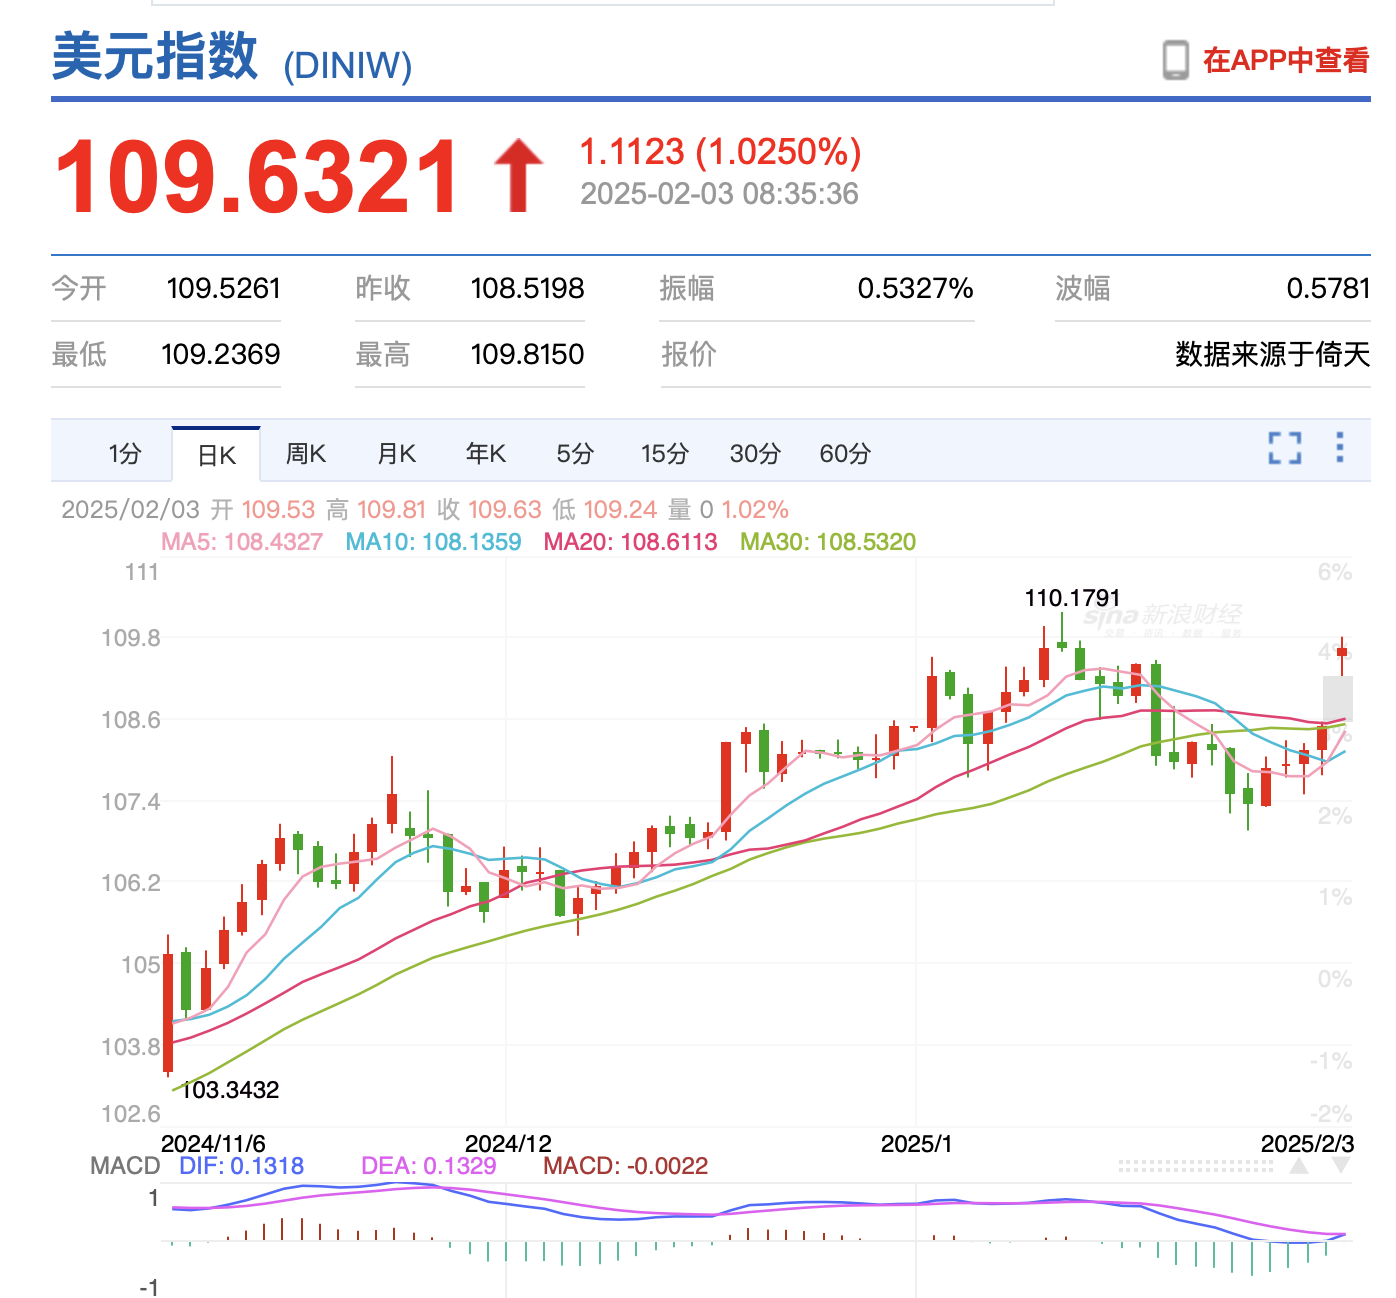Screen dimensions: 1396x1298
Task: Select the 5分 interval tab
Action: coord(572,453)
